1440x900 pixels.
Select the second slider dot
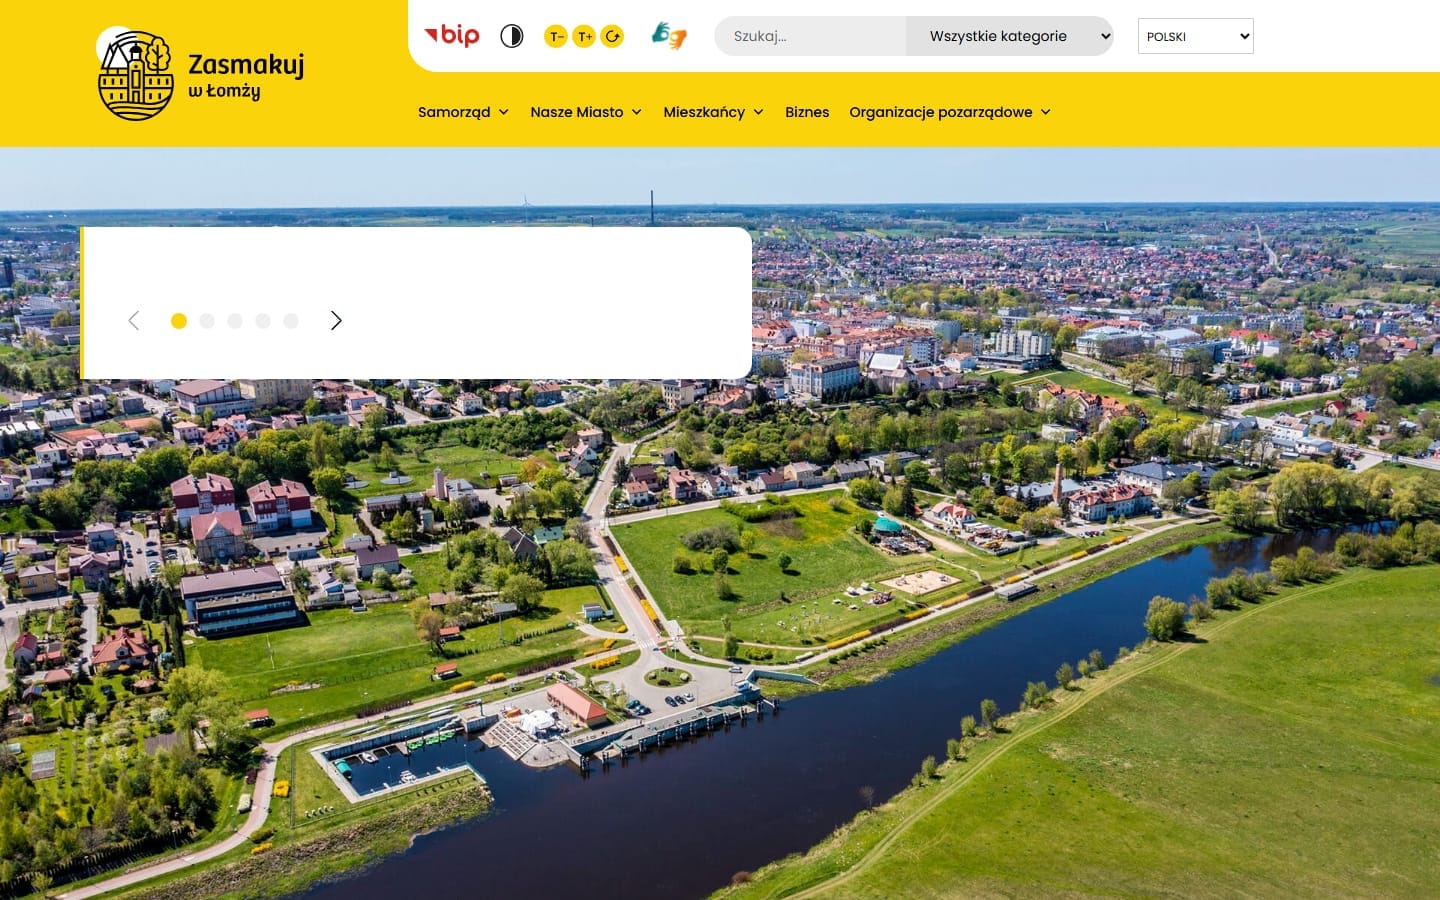click(207, 321)
